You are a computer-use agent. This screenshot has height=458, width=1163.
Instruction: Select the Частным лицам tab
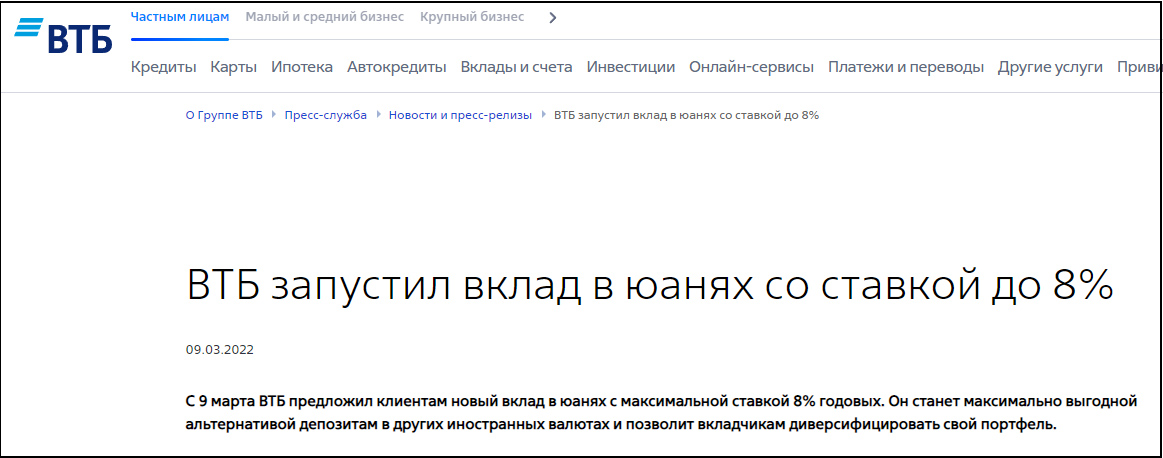click(180, 17)
